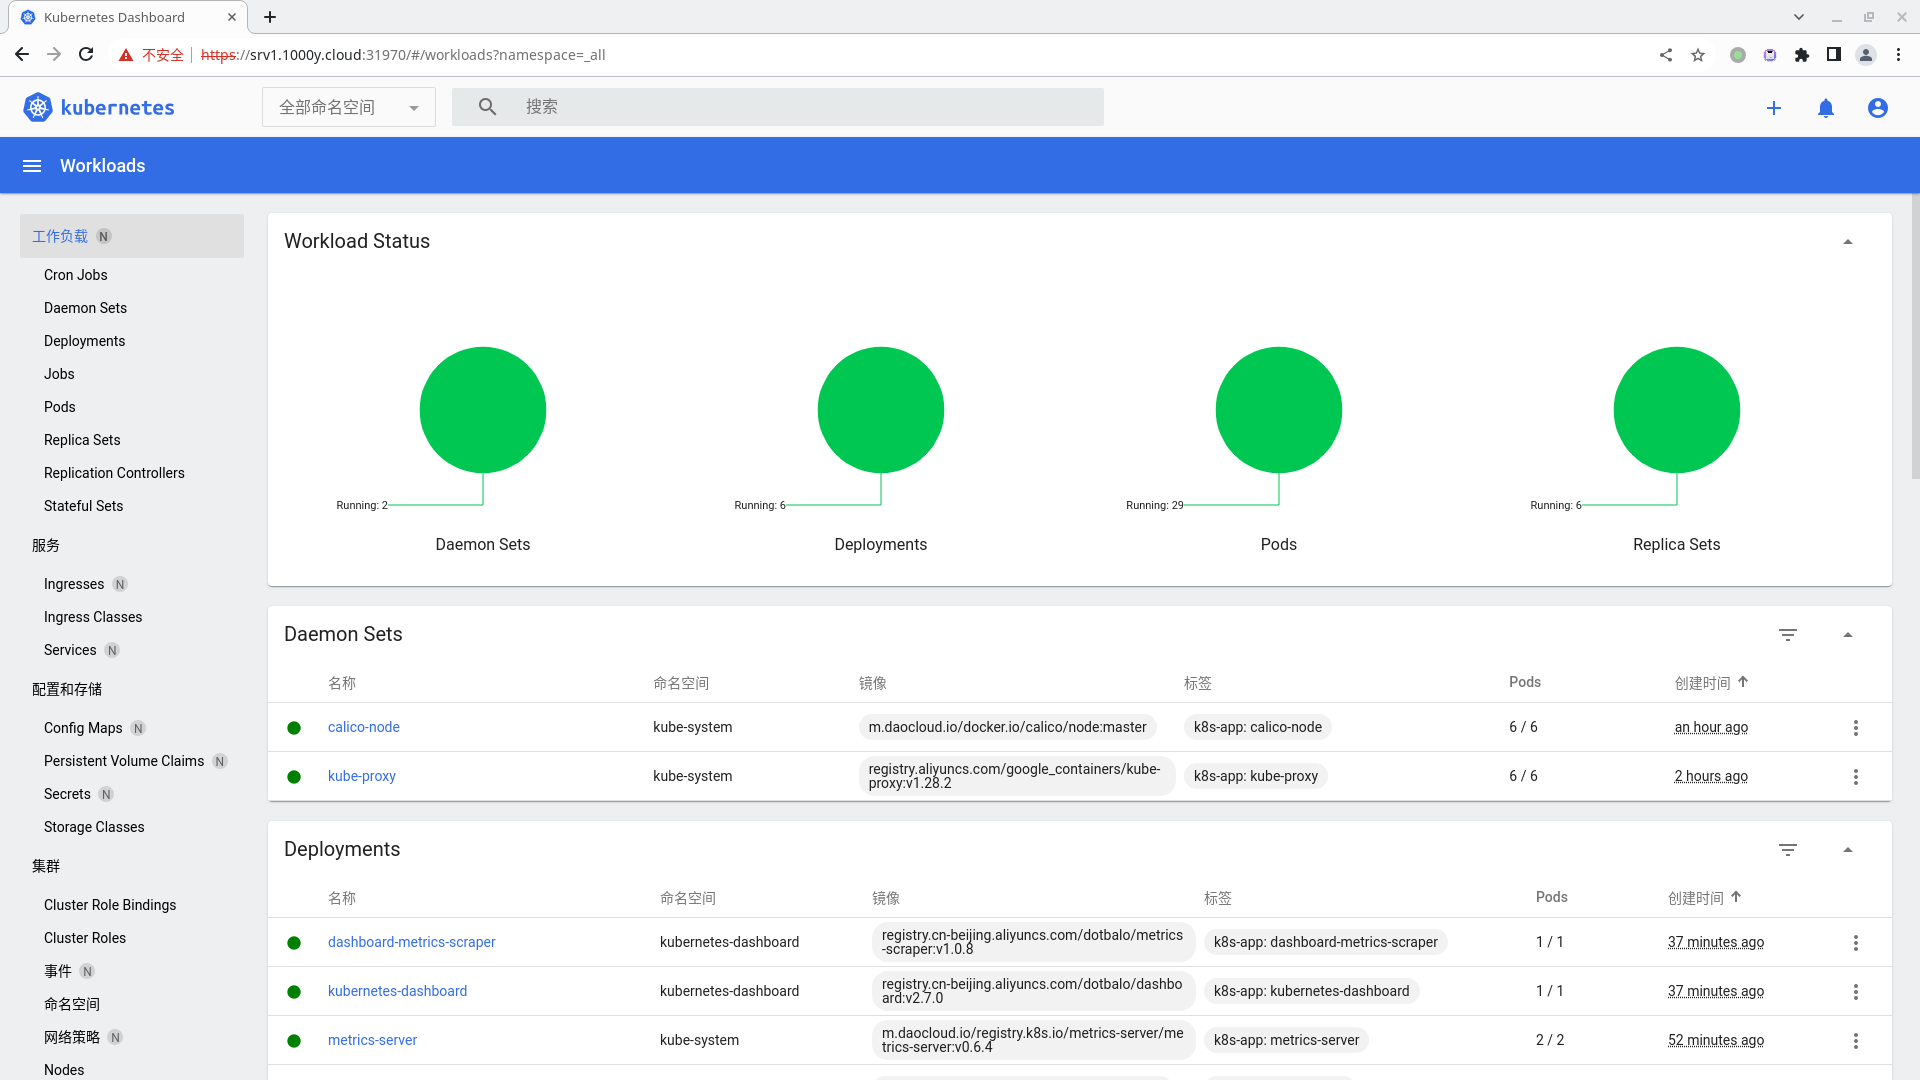The height and width of the screenshot is (1080, 1920).
Task: Open metrics-server deployment link
Action: (373, 1040)
